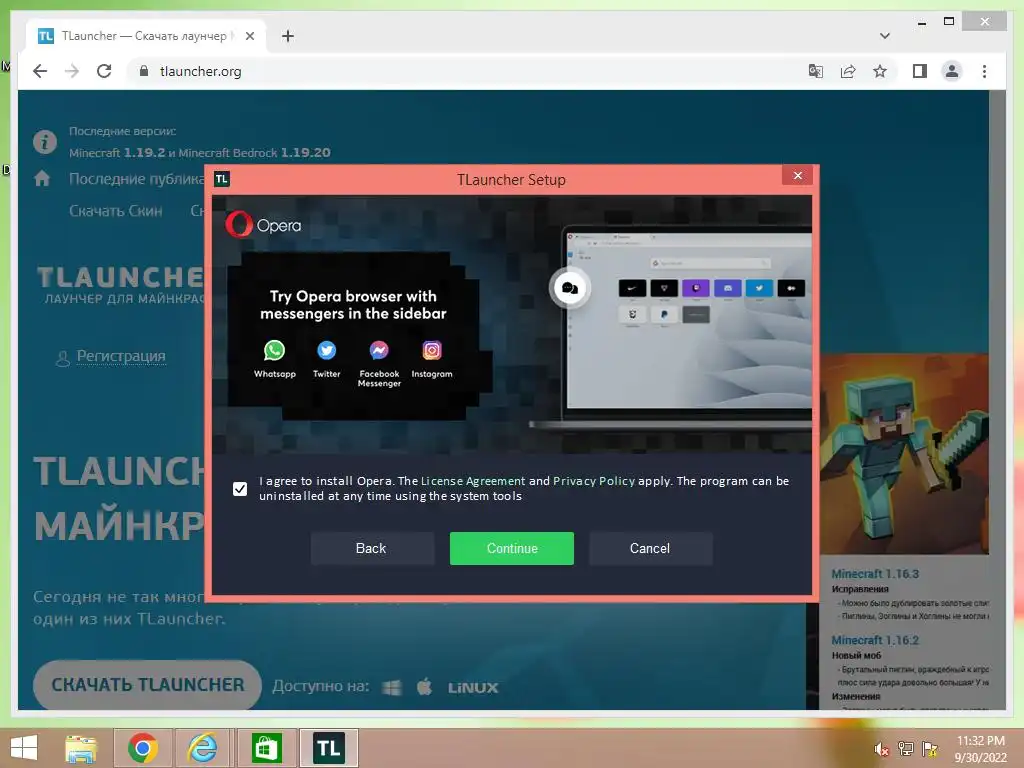The height and width of the screenshot is (768, 1024).
Task: Click the LINUX platform link
Action: coord(473,688)
